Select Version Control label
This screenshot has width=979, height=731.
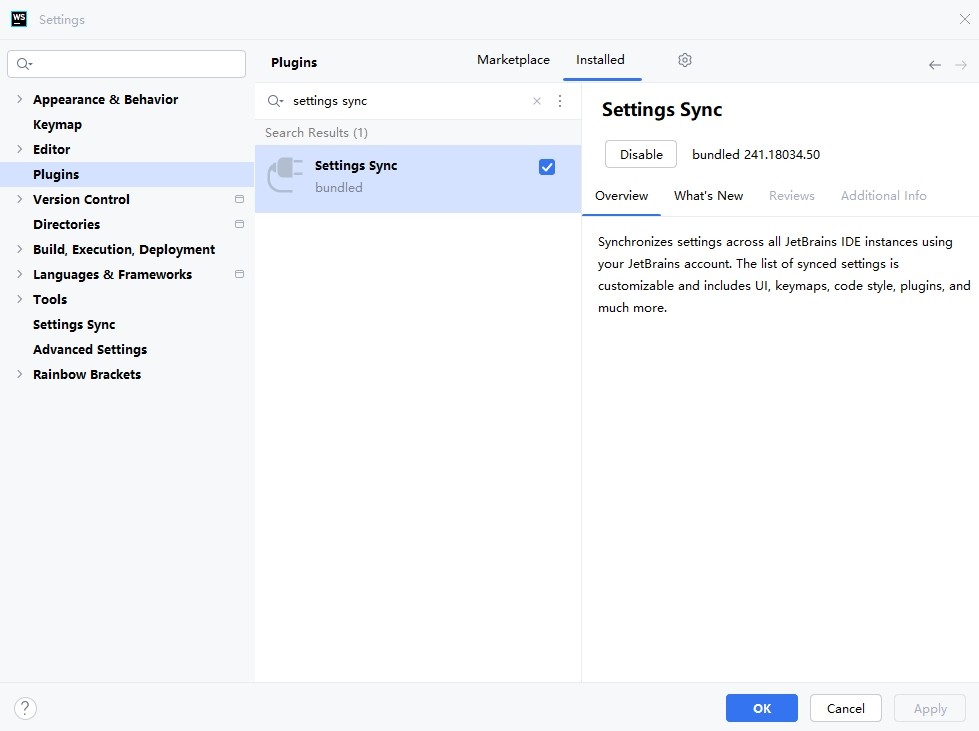coord(81,199)
